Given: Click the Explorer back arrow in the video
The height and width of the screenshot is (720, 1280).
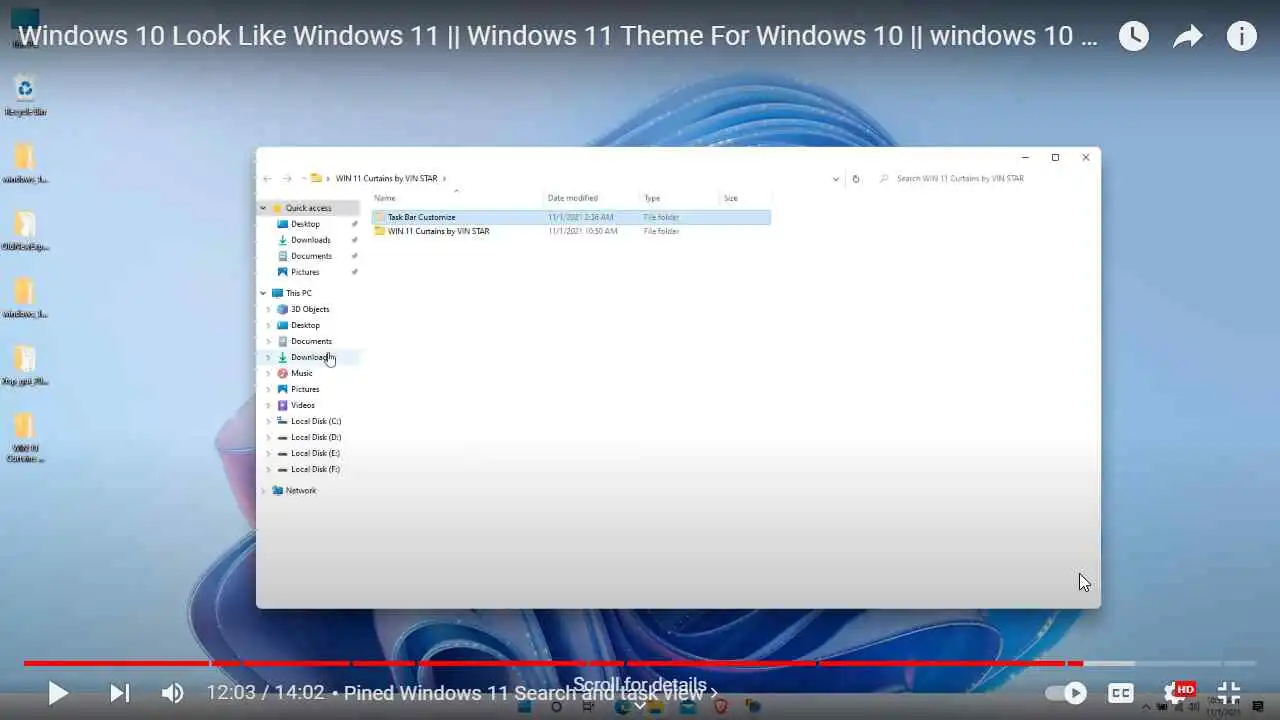Looking at the screenshot, I should tap(267, 178).
